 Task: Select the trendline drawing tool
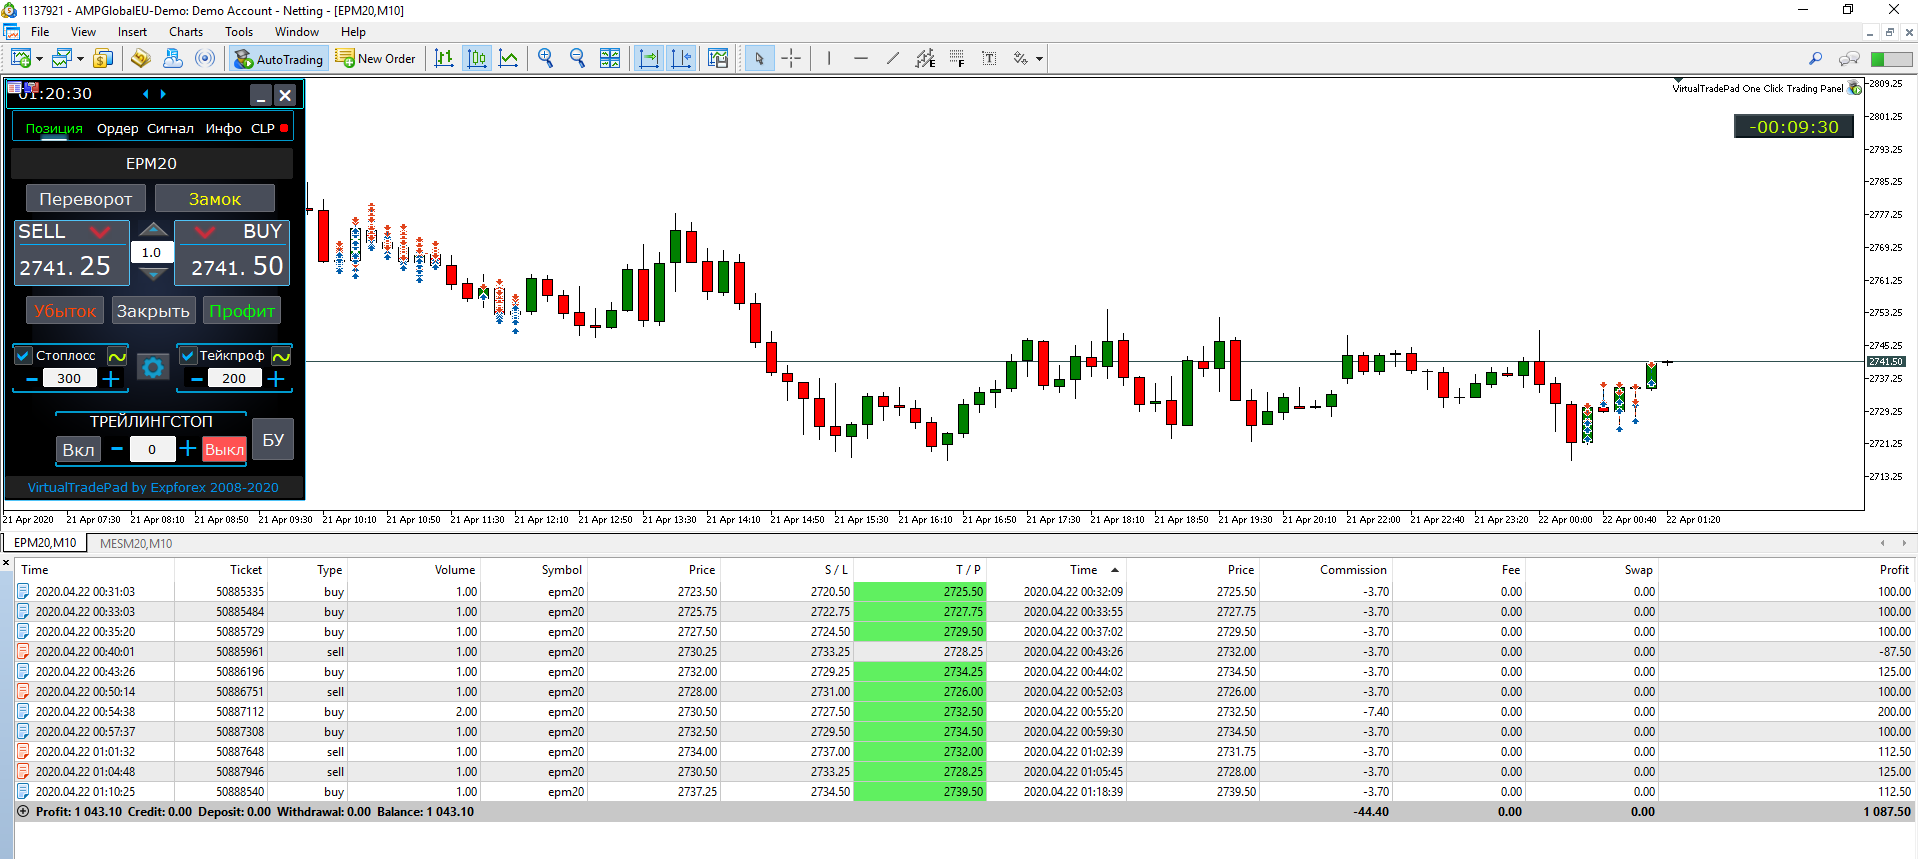[893, 59]
